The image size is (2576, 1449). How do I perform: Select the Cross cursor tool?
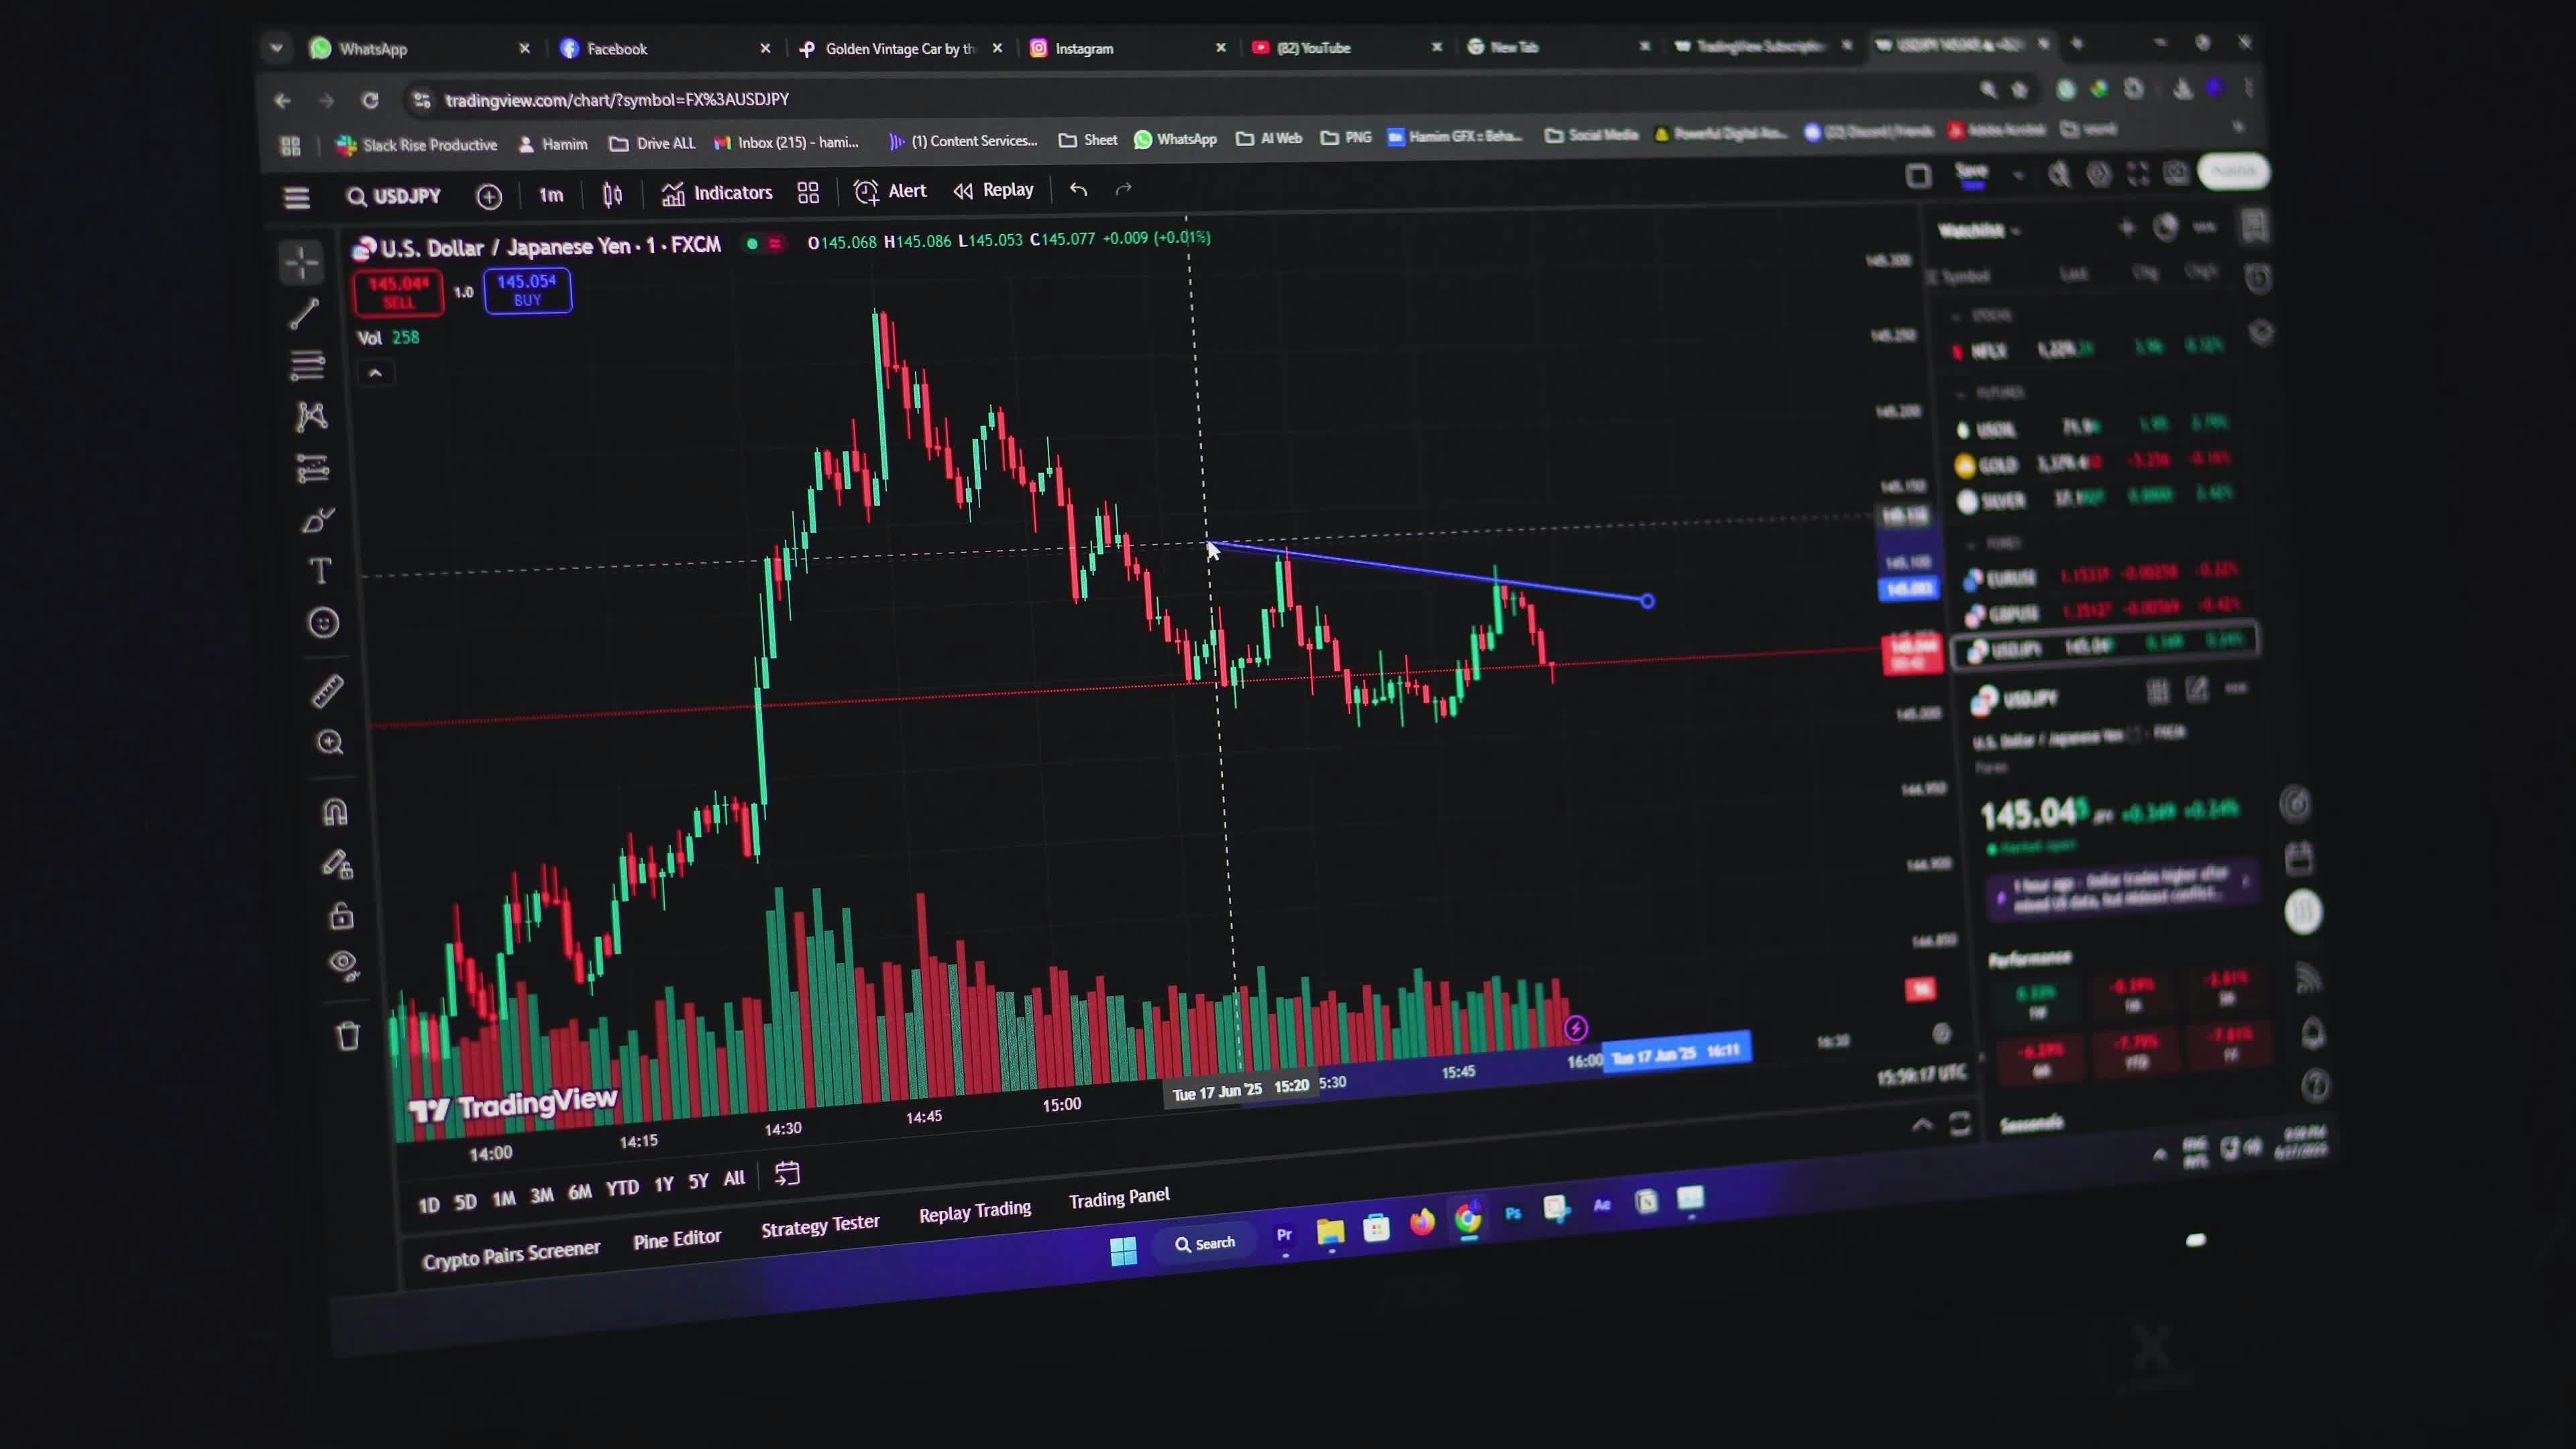pyautogui.click(x=301, y=262)
